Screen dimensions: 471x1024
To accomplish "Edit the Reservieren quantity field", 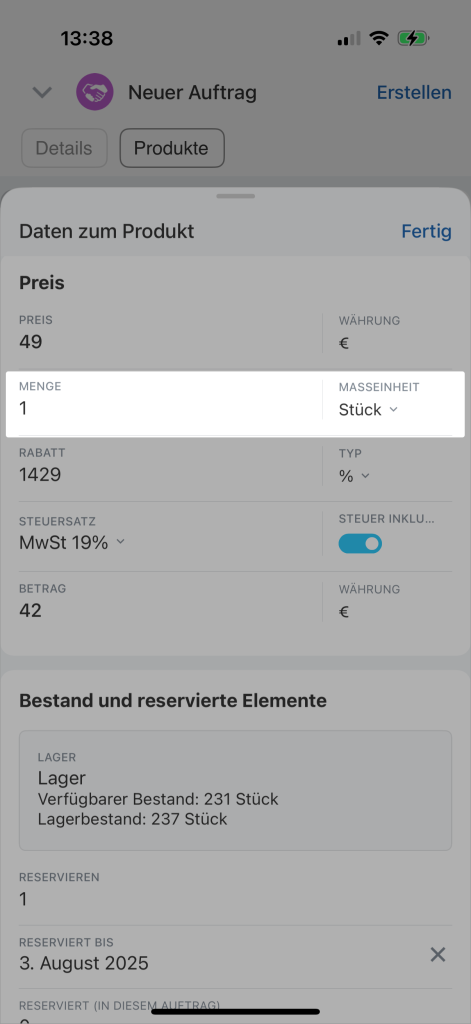I will coord(235,890).
